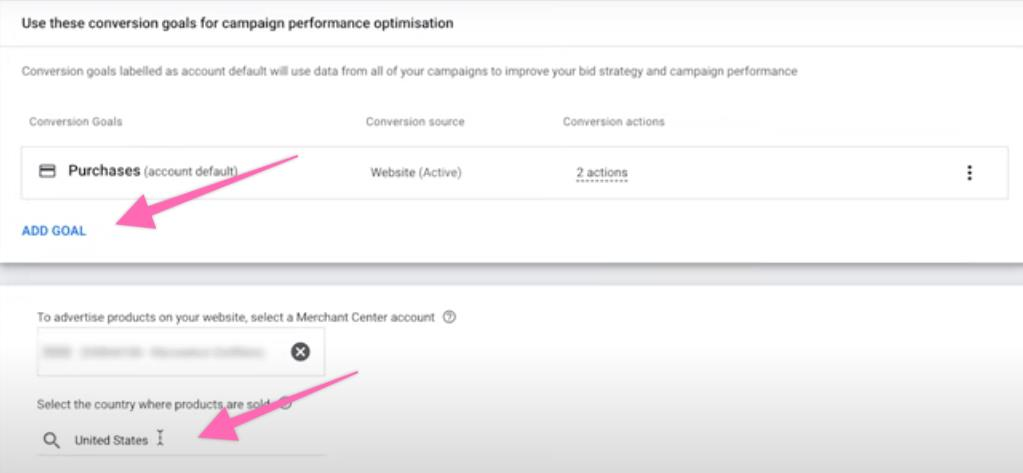The image size is (1023, 473).
Task: Click the country where products are sold label
Action: point(155,404)
